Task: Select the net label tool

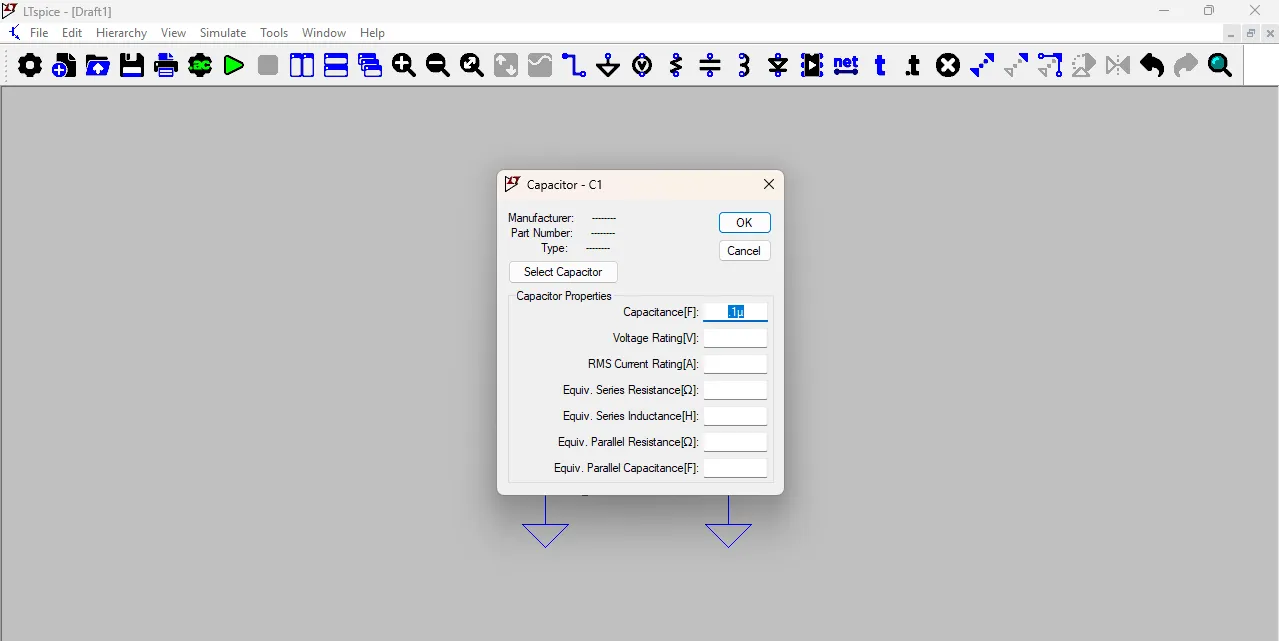Action: pos(846,66)
